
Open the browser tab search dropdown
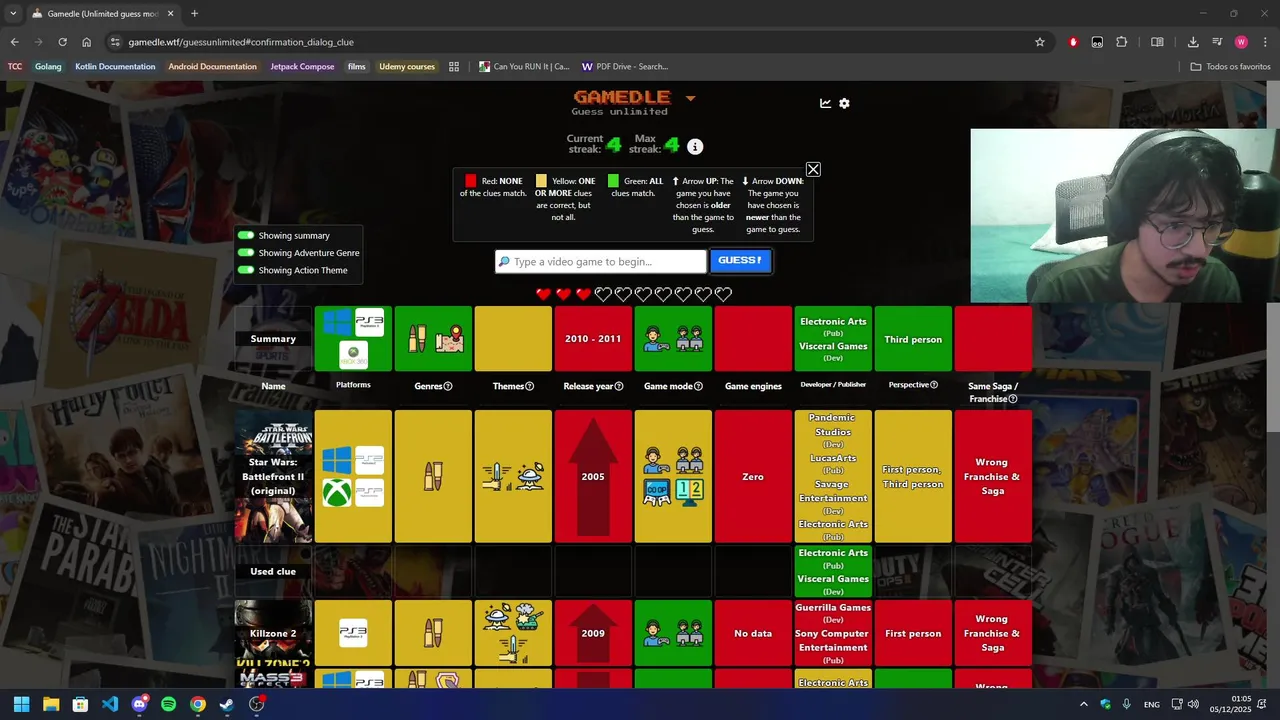[x=13, y=14]
